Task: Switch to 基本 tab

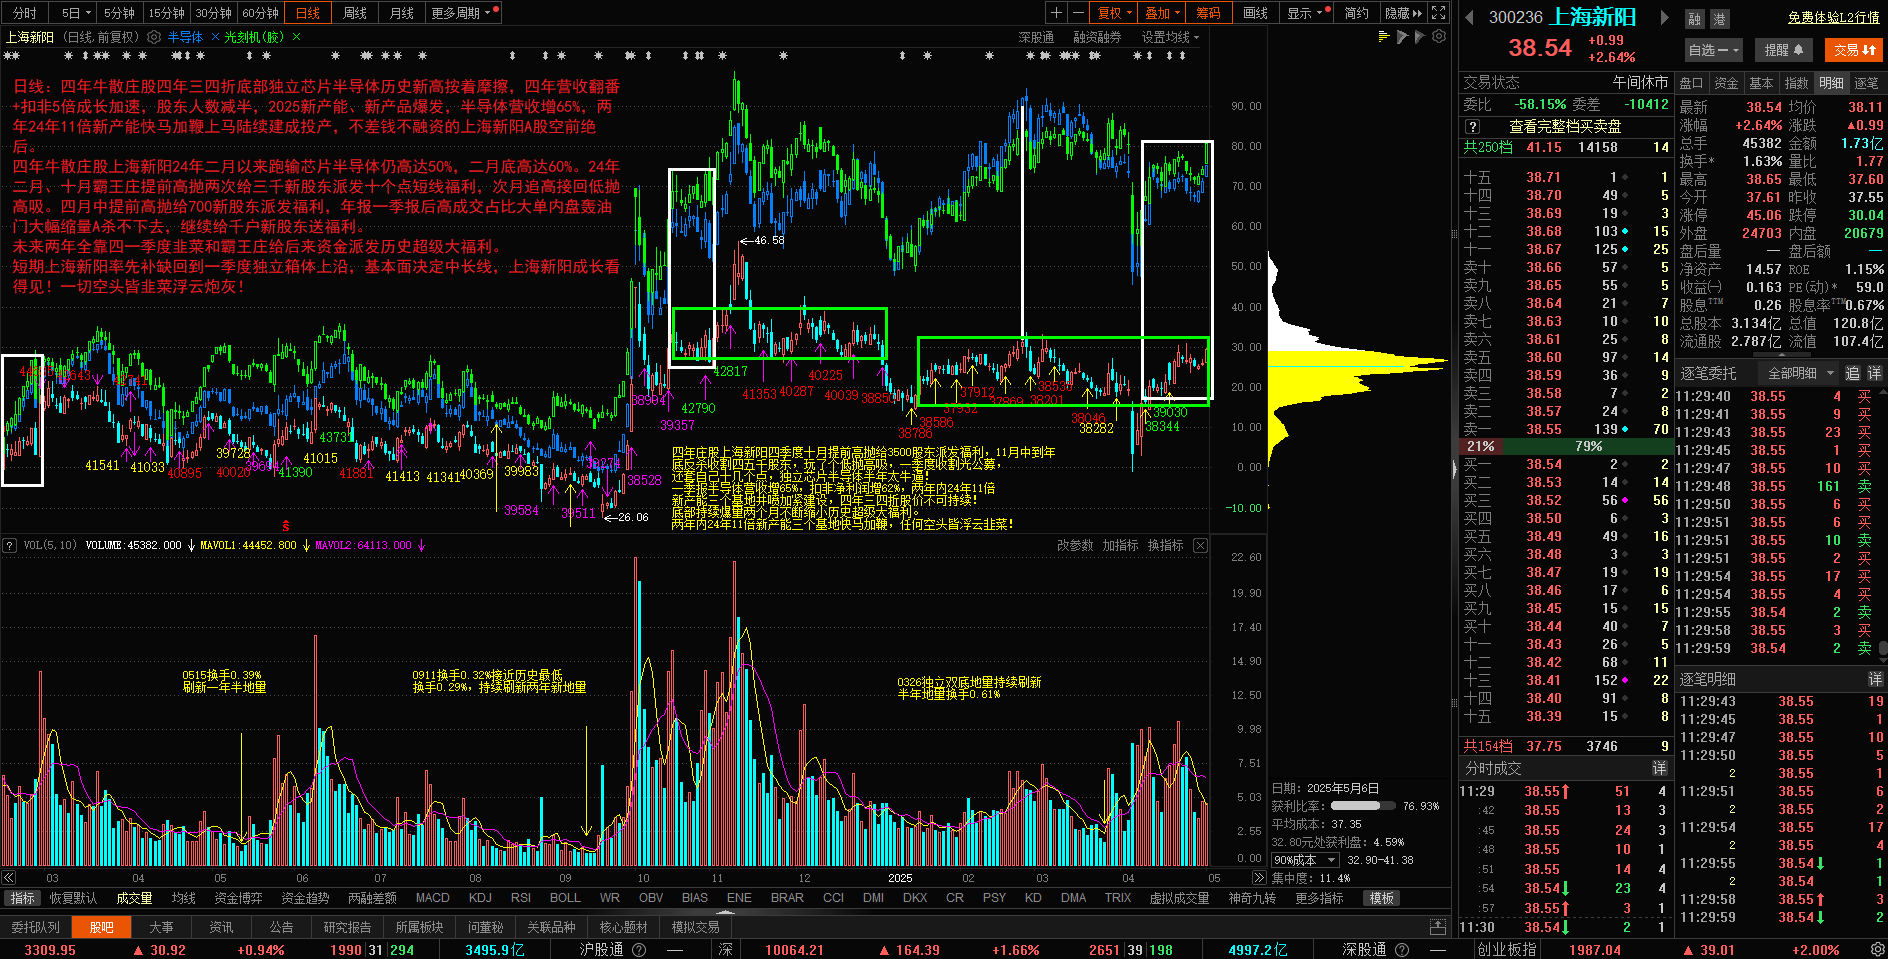Action: click(1761, 83)
